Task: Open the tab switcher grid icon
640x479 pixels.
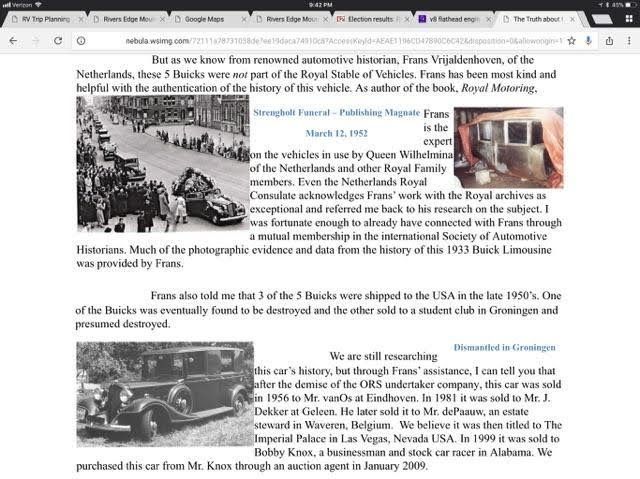Action: point(629,19)
